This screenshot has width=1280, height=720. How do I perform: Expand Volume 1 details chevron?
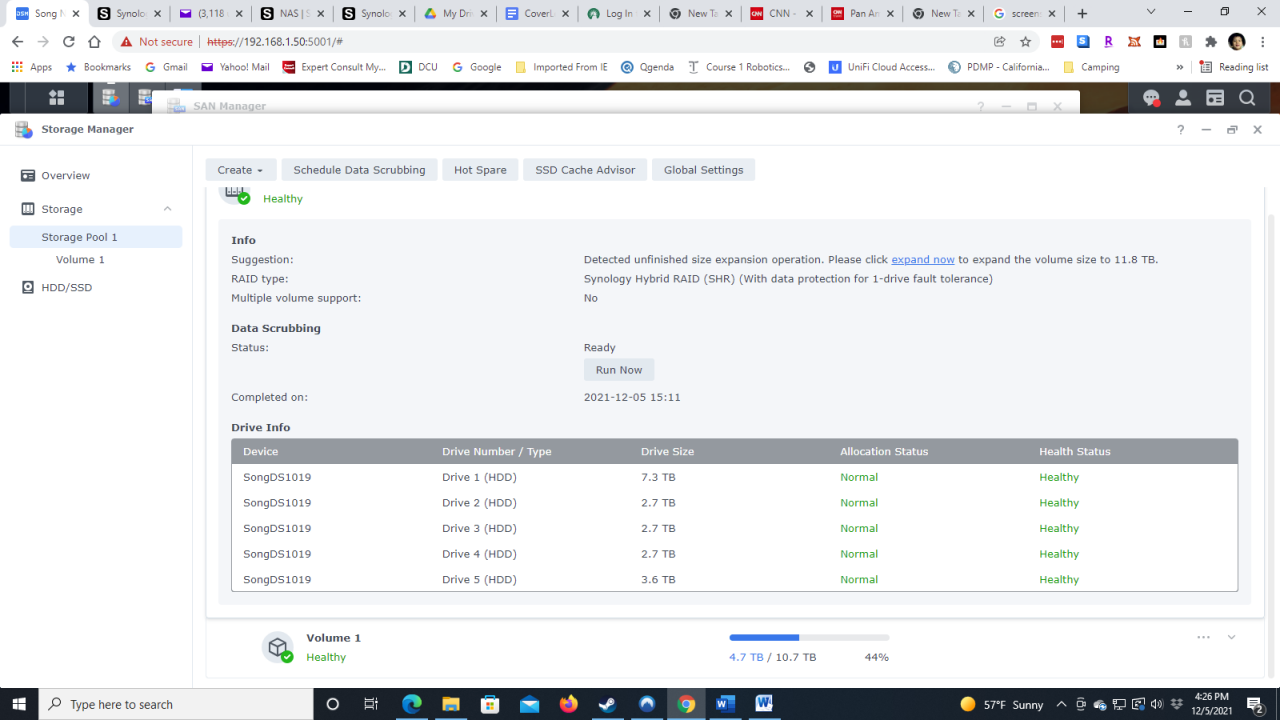(1231, 637)
